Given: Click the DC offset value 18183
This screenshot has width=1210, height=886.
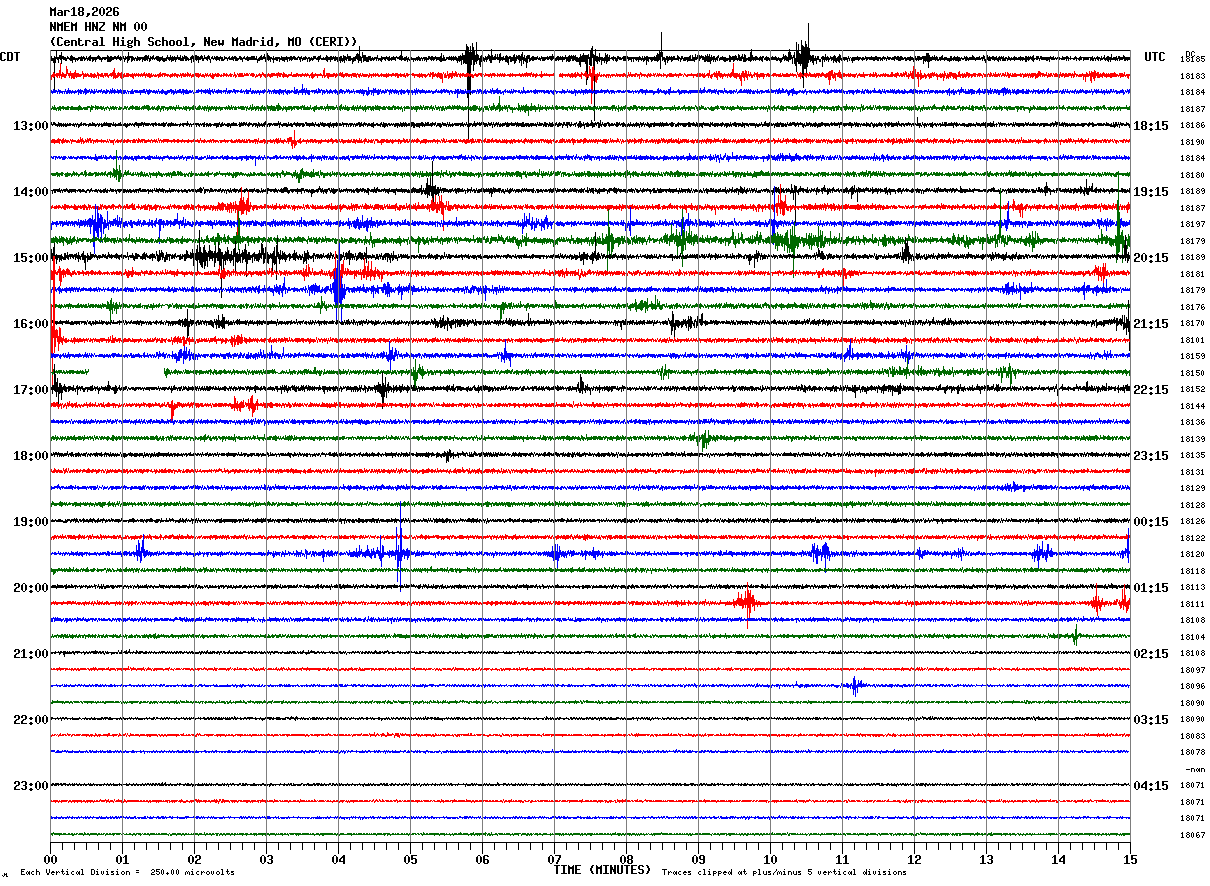Looking at the screenshot, I should 1192,76.
